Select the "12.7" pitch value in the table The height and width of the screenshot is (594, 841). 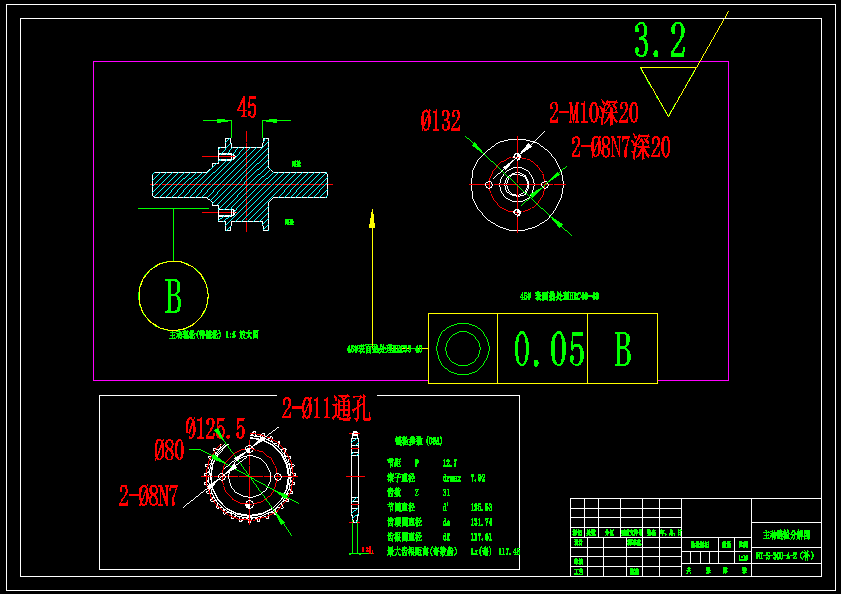pyautogui.click(x=449, y=463)
